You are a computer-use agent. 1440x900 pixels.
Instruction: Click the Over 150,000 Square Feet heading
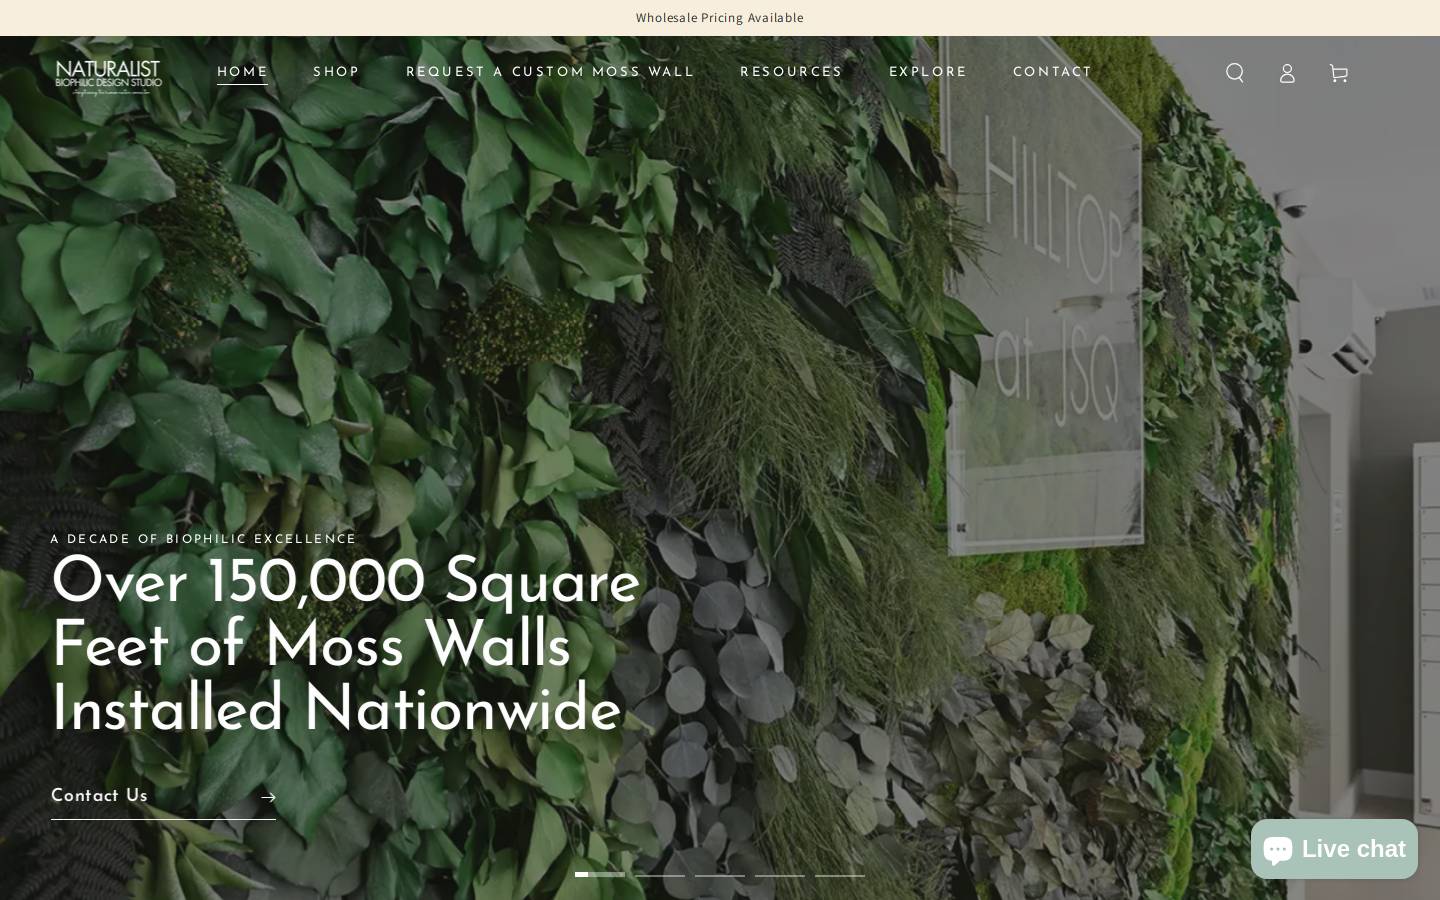click(x=345, y=648)
